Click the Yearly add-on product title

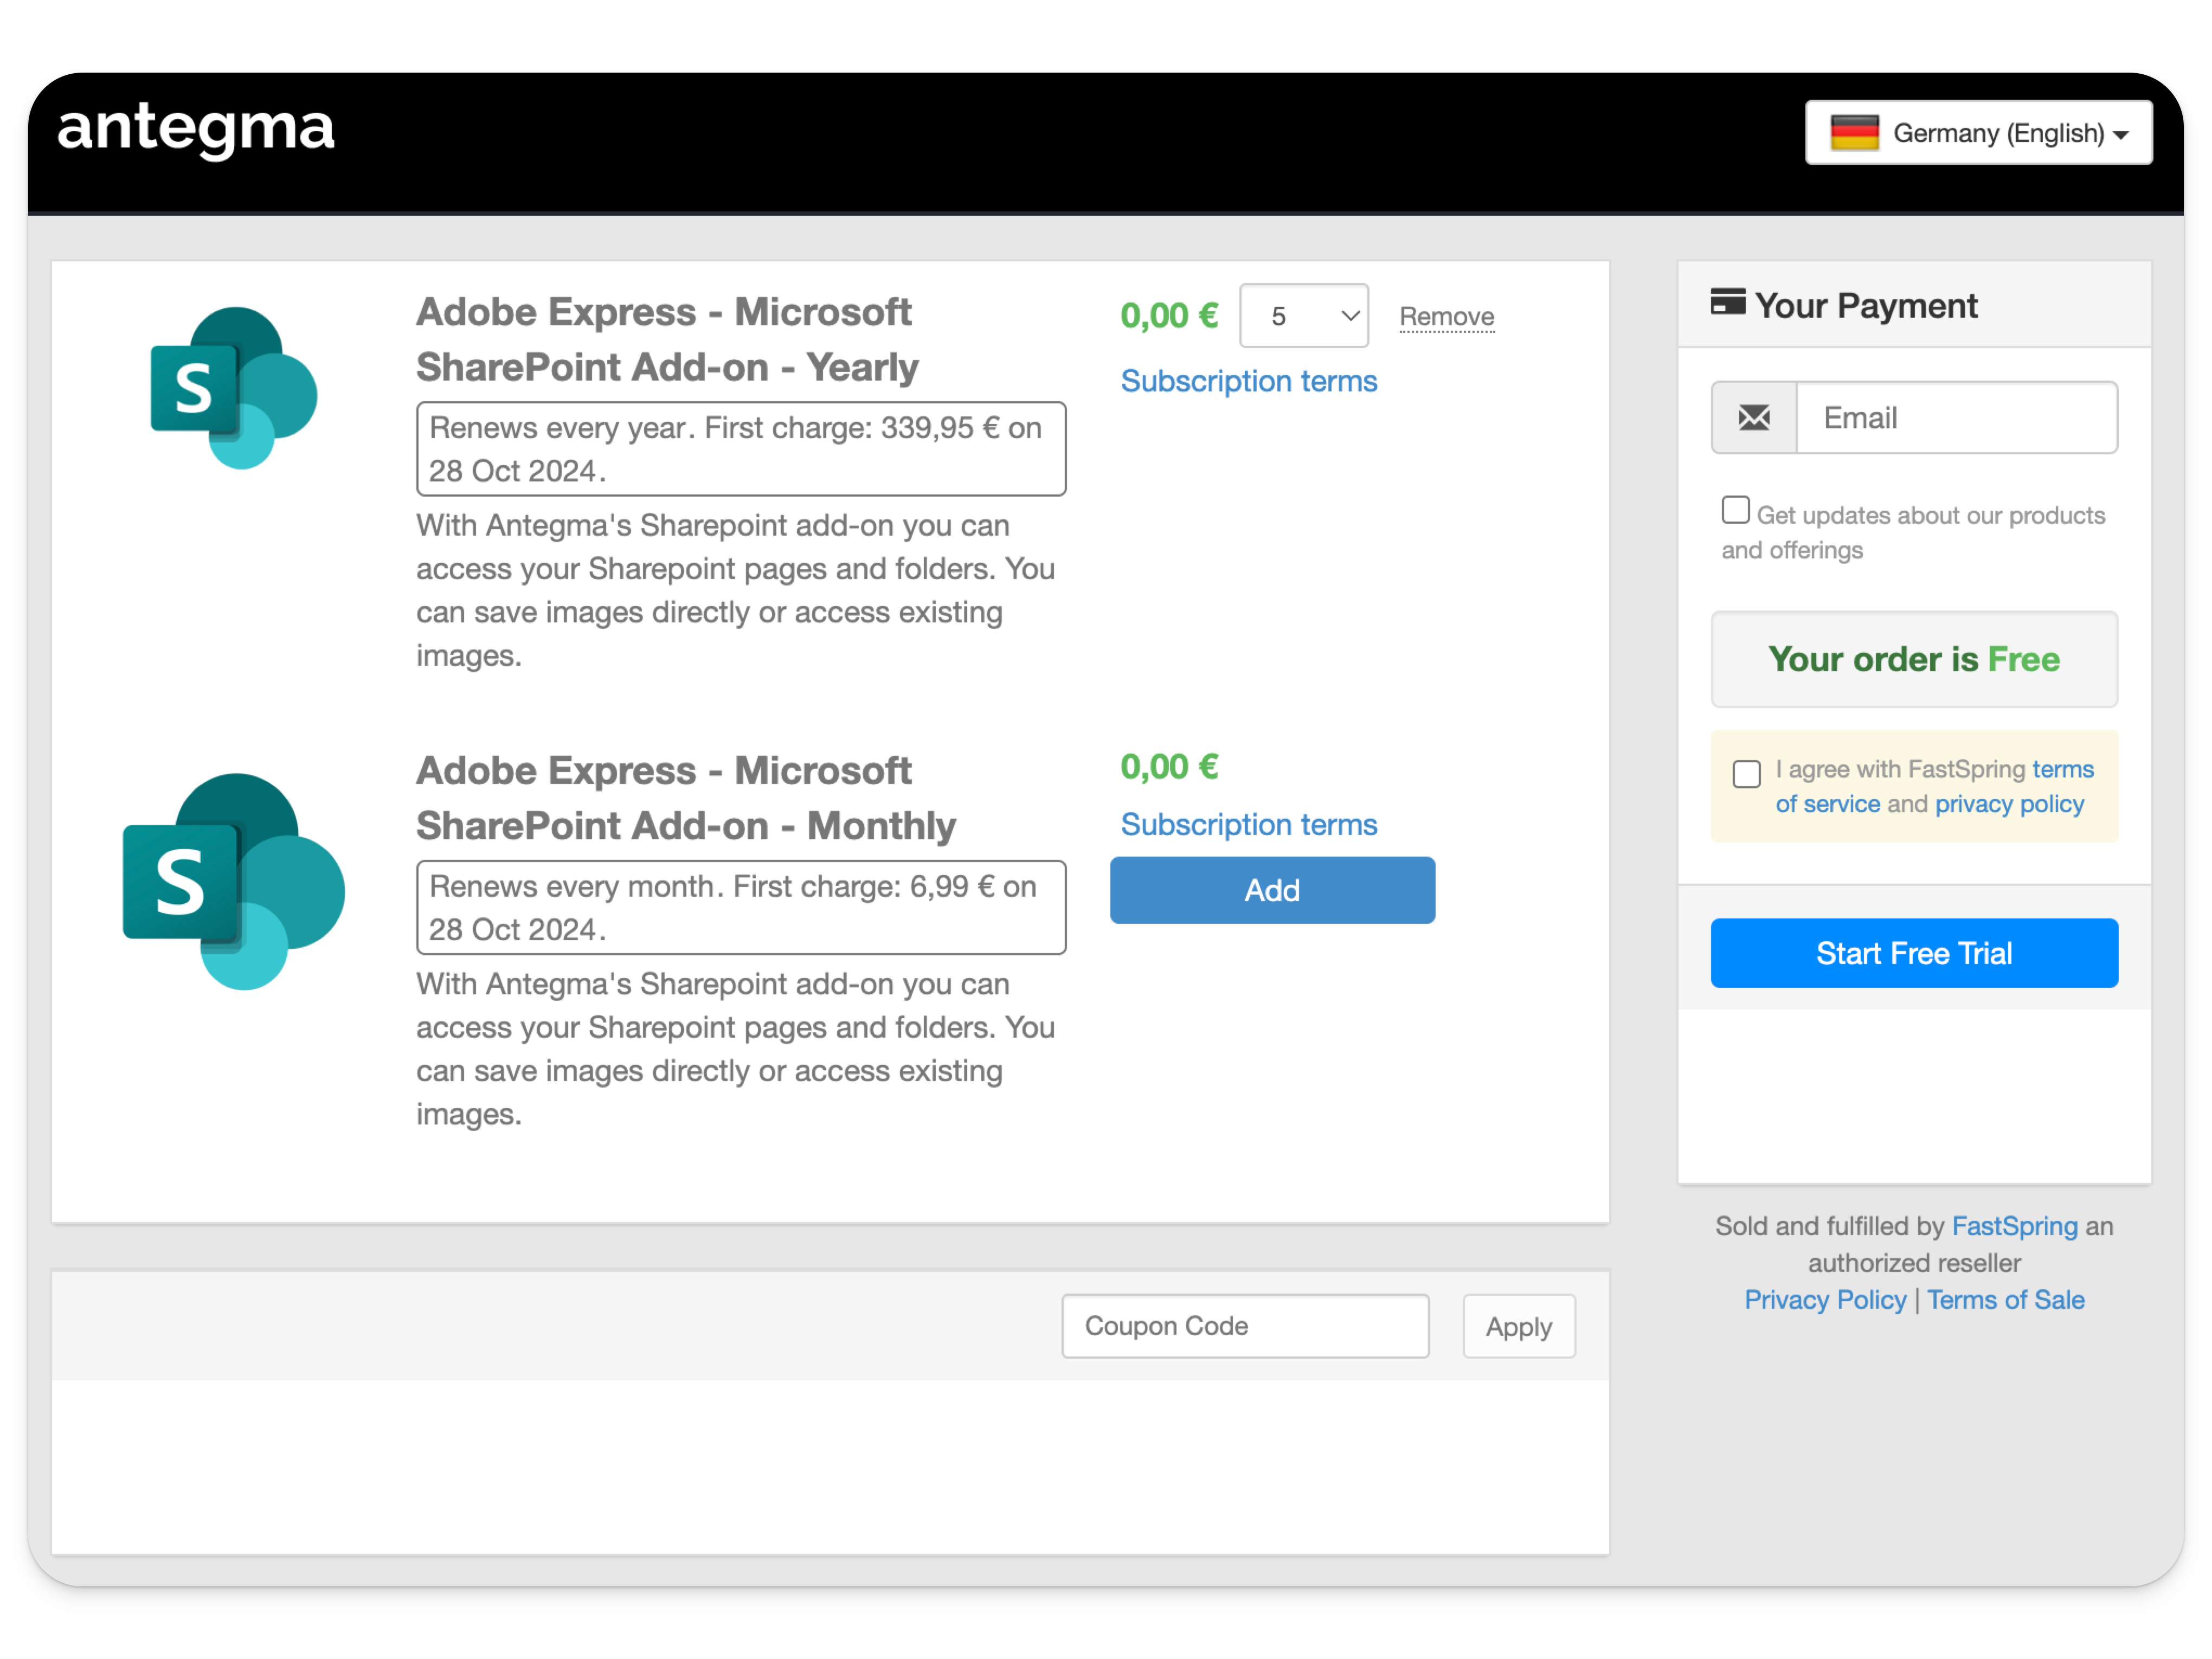pos(666,340)
